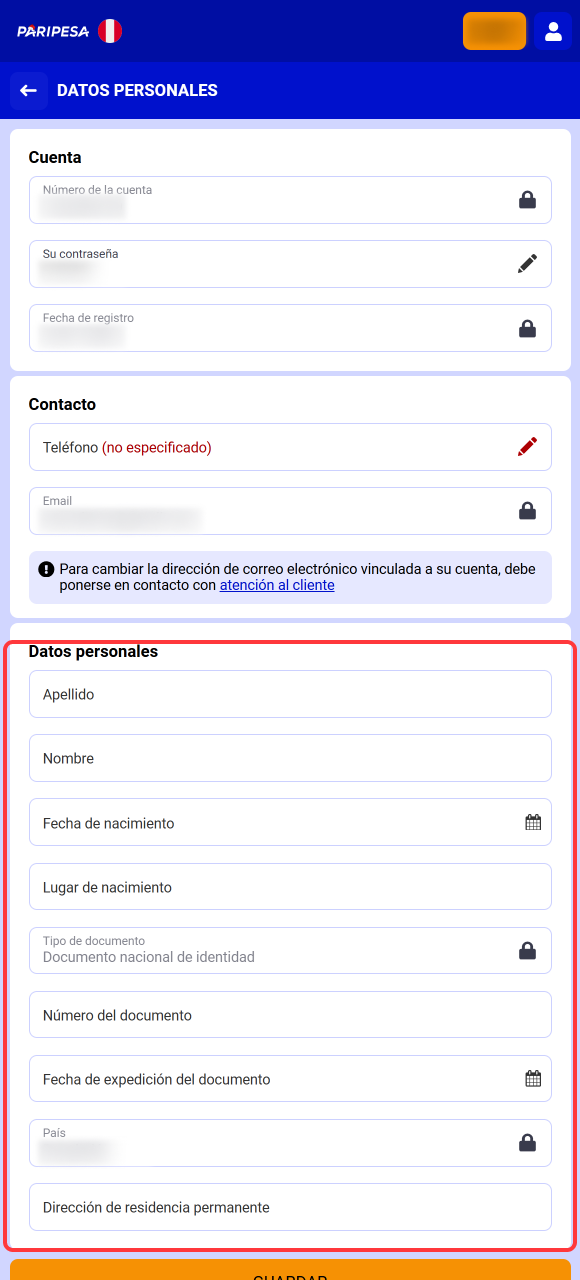580x1280 pixels.
Task: Click the lock icon on the País field
Action: pyautogui.click(x=528, y=1142)
